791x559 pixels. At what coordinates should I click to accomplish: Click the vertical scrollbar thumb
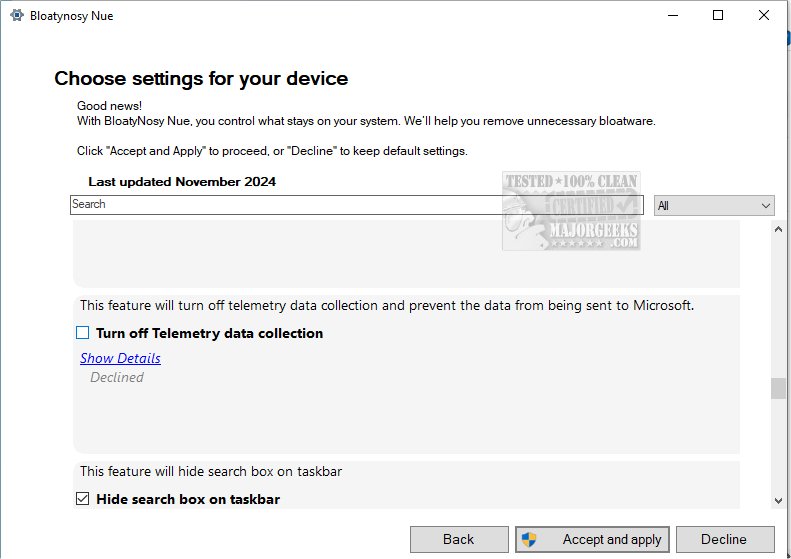pyautogui.click(x=778, y=388)
